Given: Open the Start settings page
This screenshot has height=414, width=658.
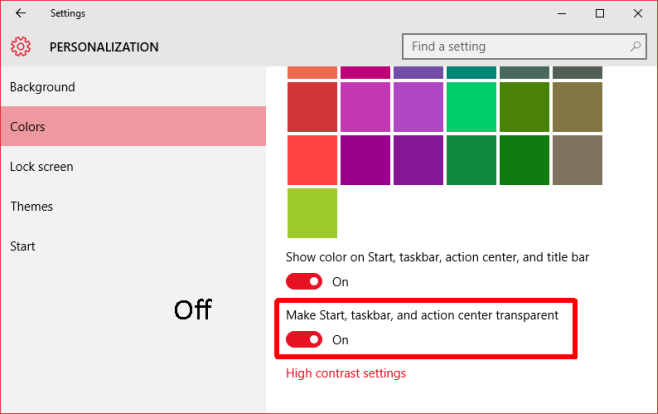Looking at the screenshot, I should [23, 246].
